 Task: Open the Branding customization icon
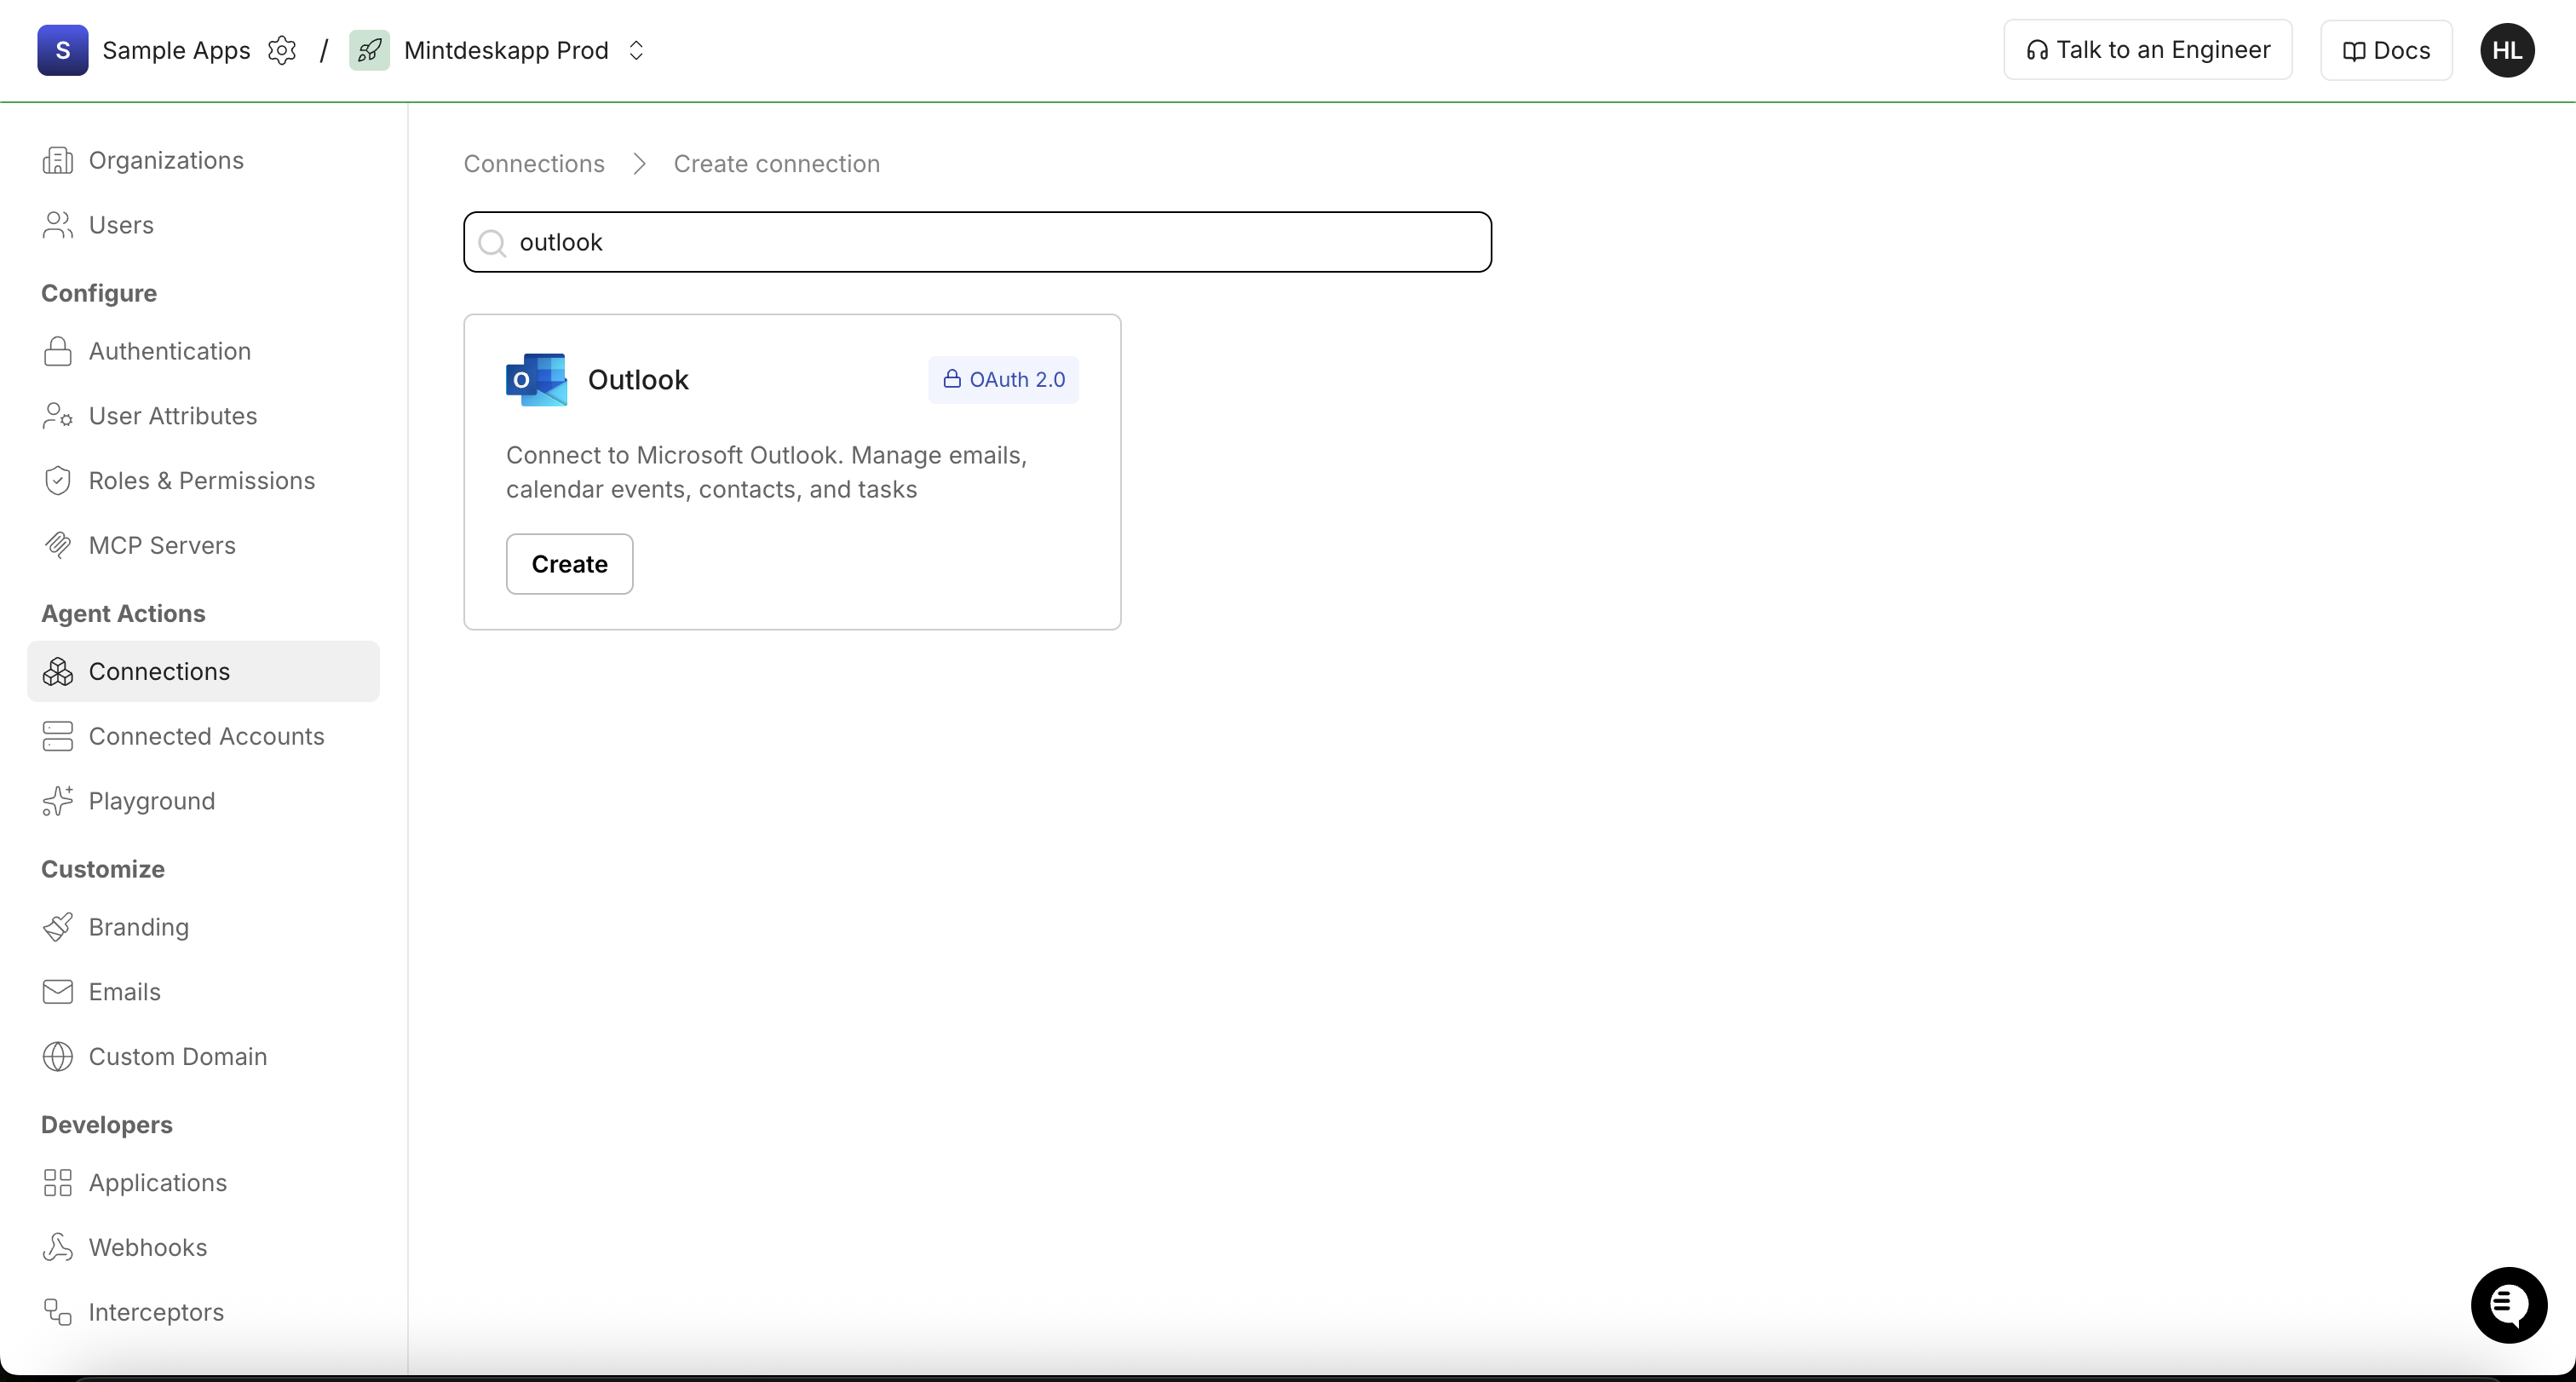click(57, 927)
